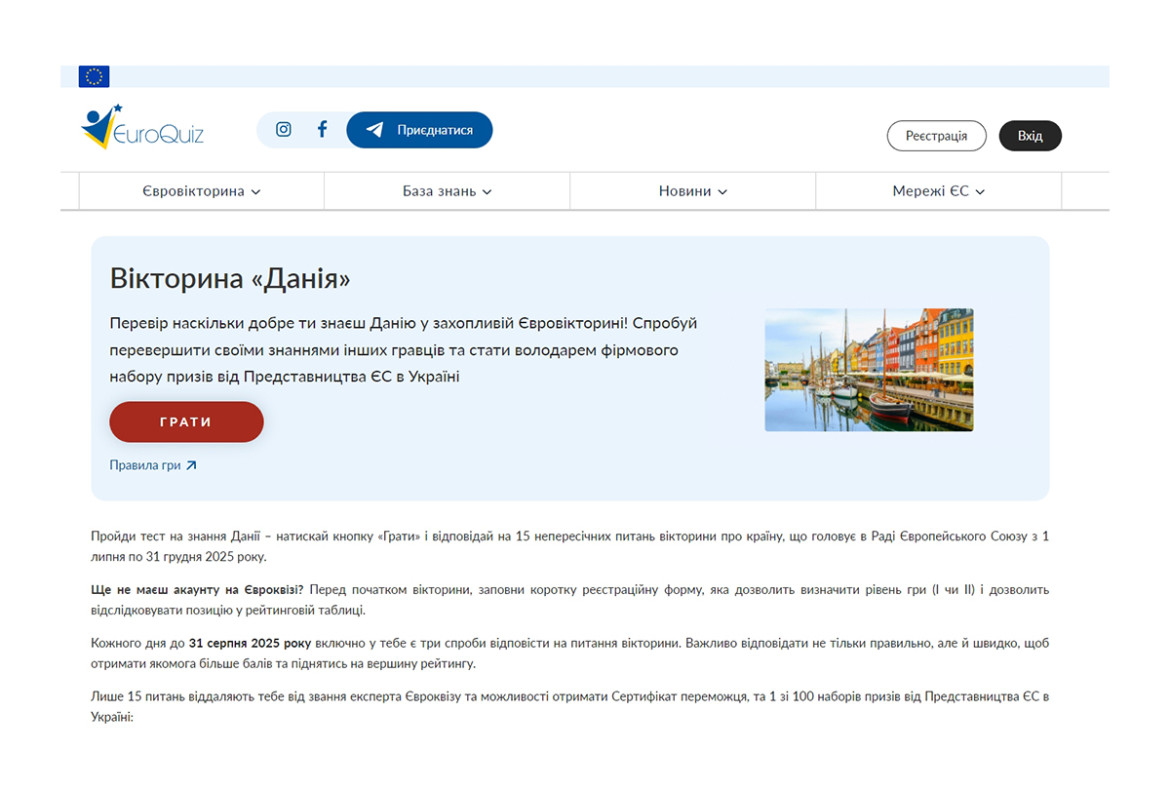Open the Facebook page icon
Screen dimensions: 1170x800
point(322,129)
